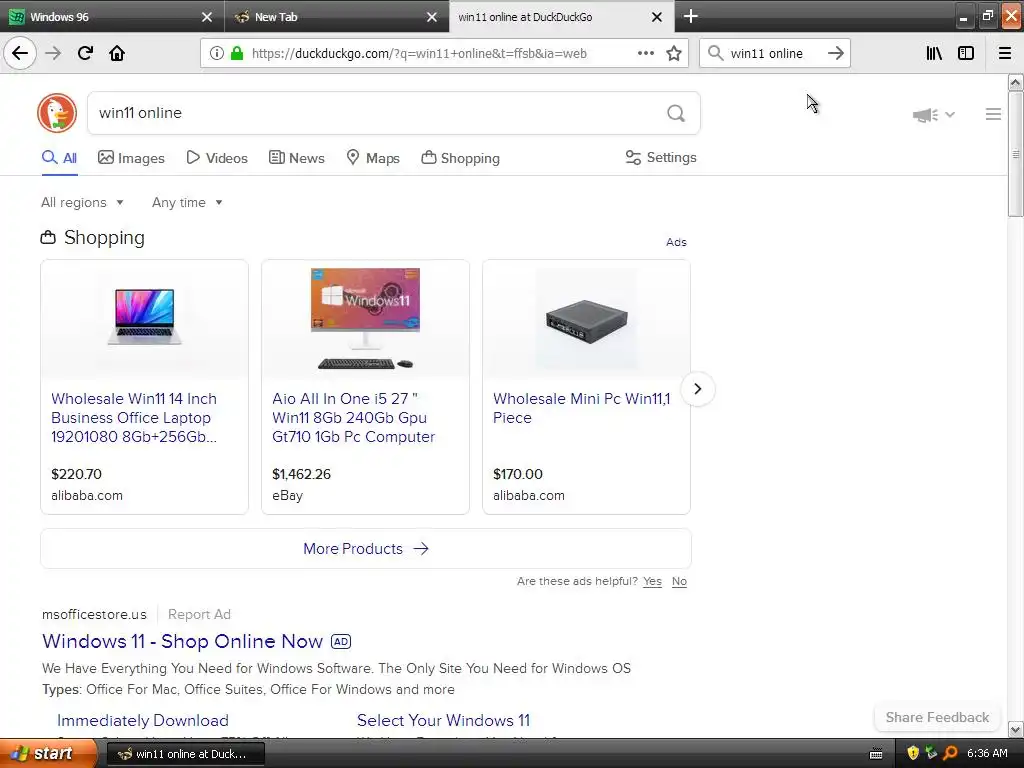
Task: Click the security shield tray icon
Action: coord(913,754)
